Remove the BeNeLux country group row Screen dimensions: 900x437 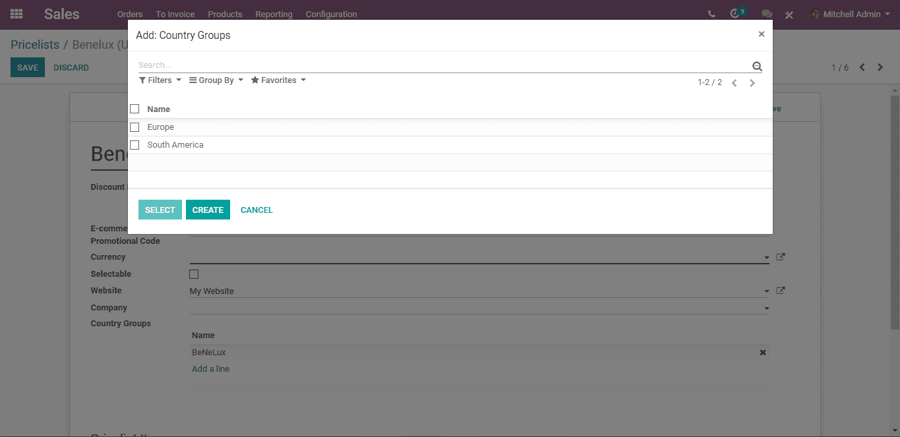[x=763, y=353]
